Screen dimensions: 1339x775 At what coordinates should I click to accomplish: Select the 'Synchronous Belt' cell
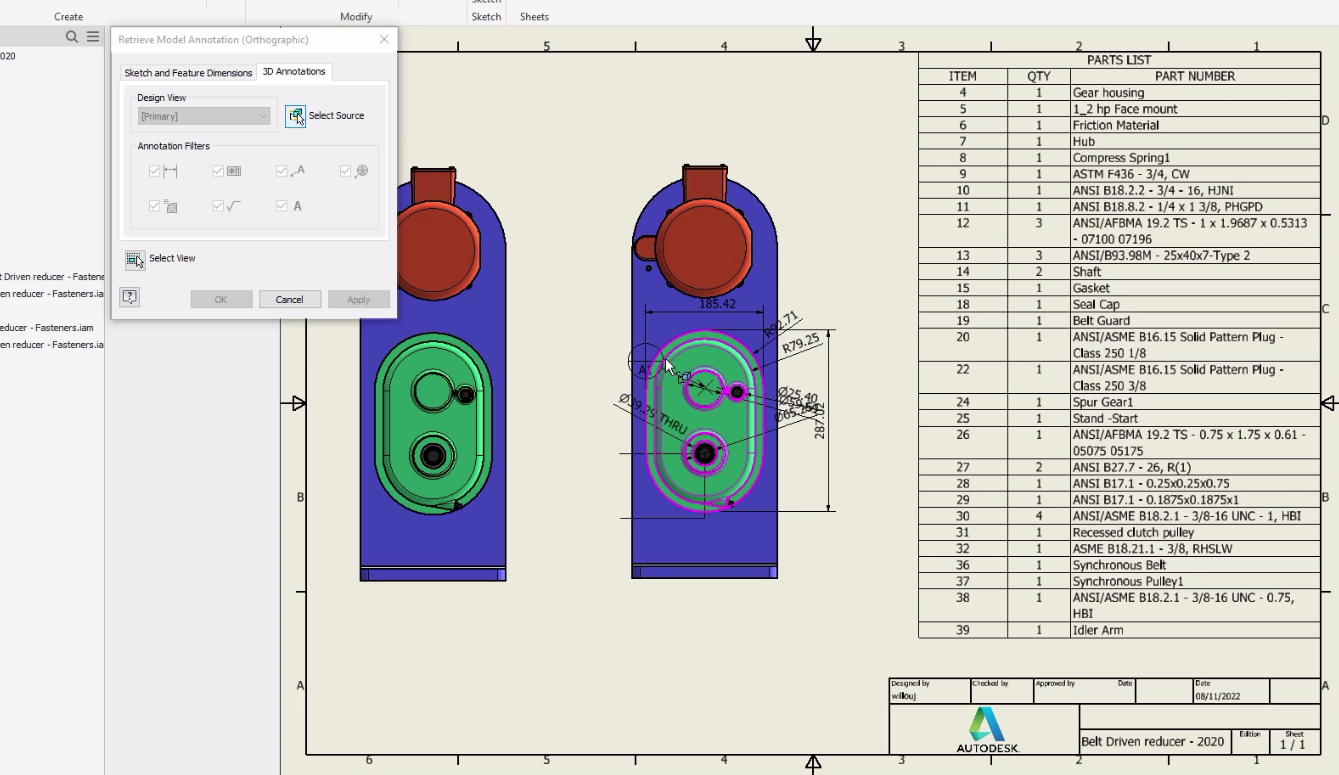[x=1195, y=565]
